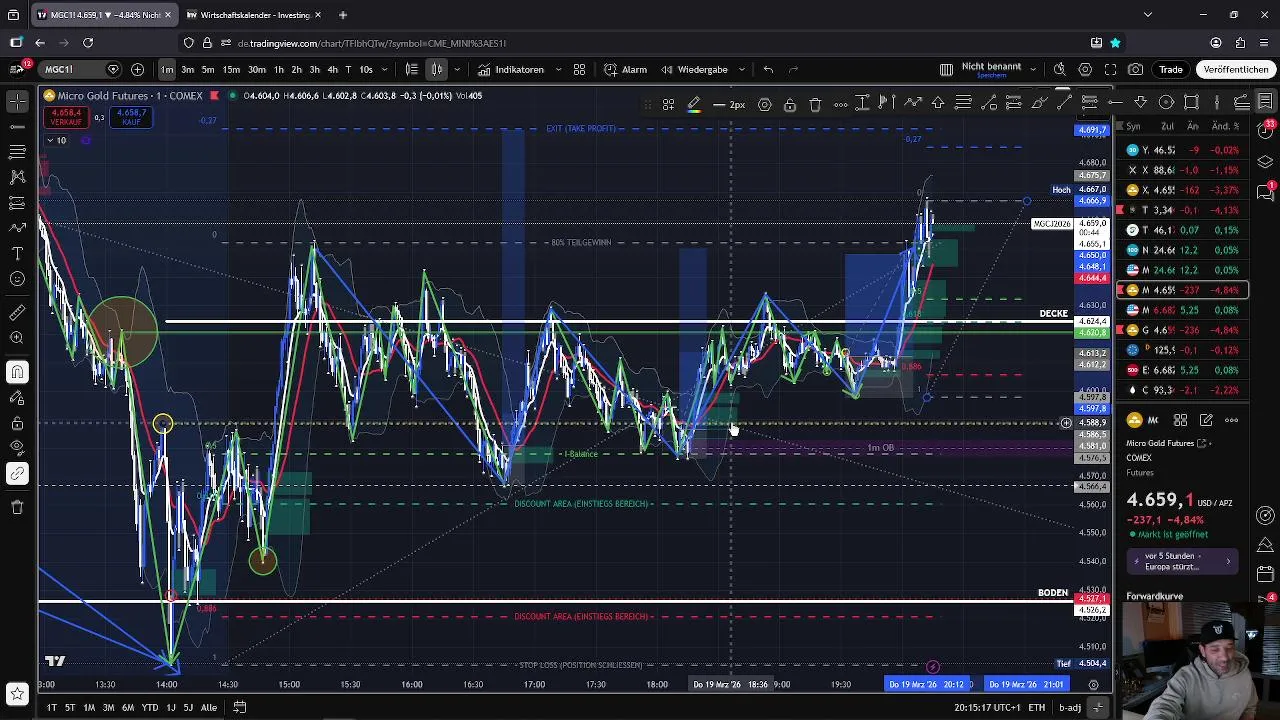The image size is (1280, 720).
Task: Click the red VERKAUF 4.658,4 button
Action: tap(67, 117)
